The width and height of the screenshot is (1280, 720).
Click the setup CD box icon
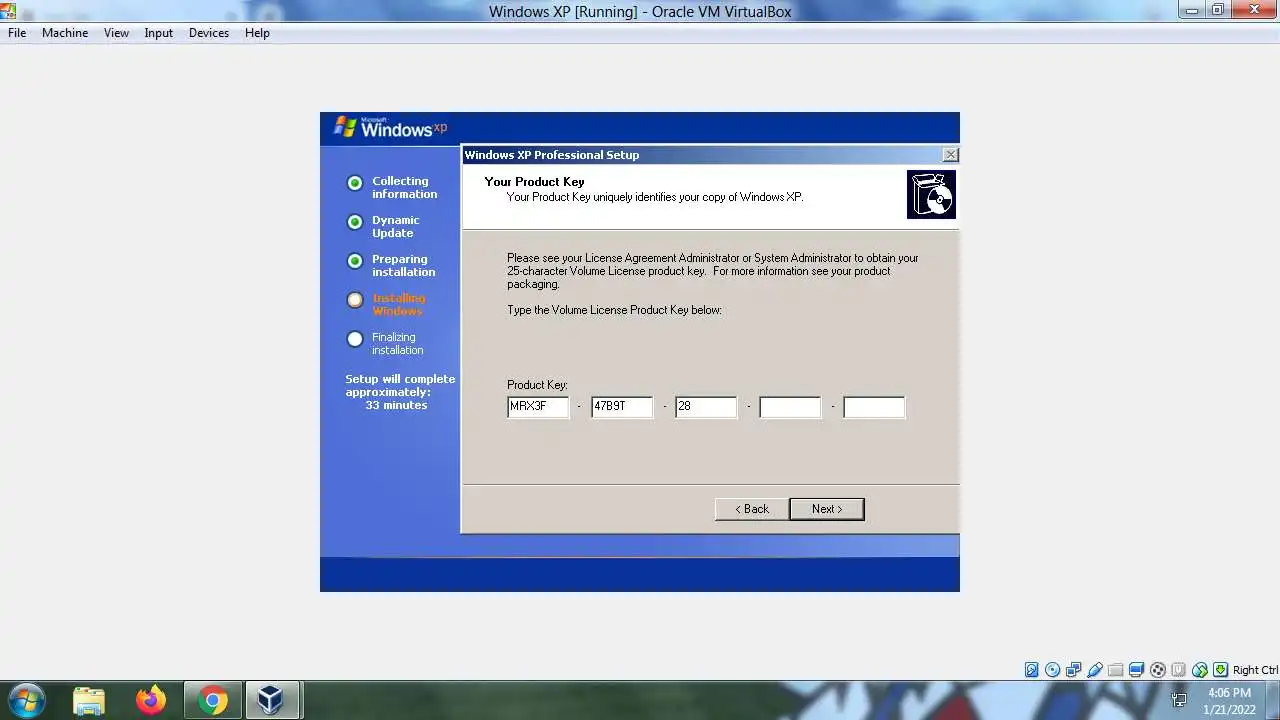coord(931,194)
